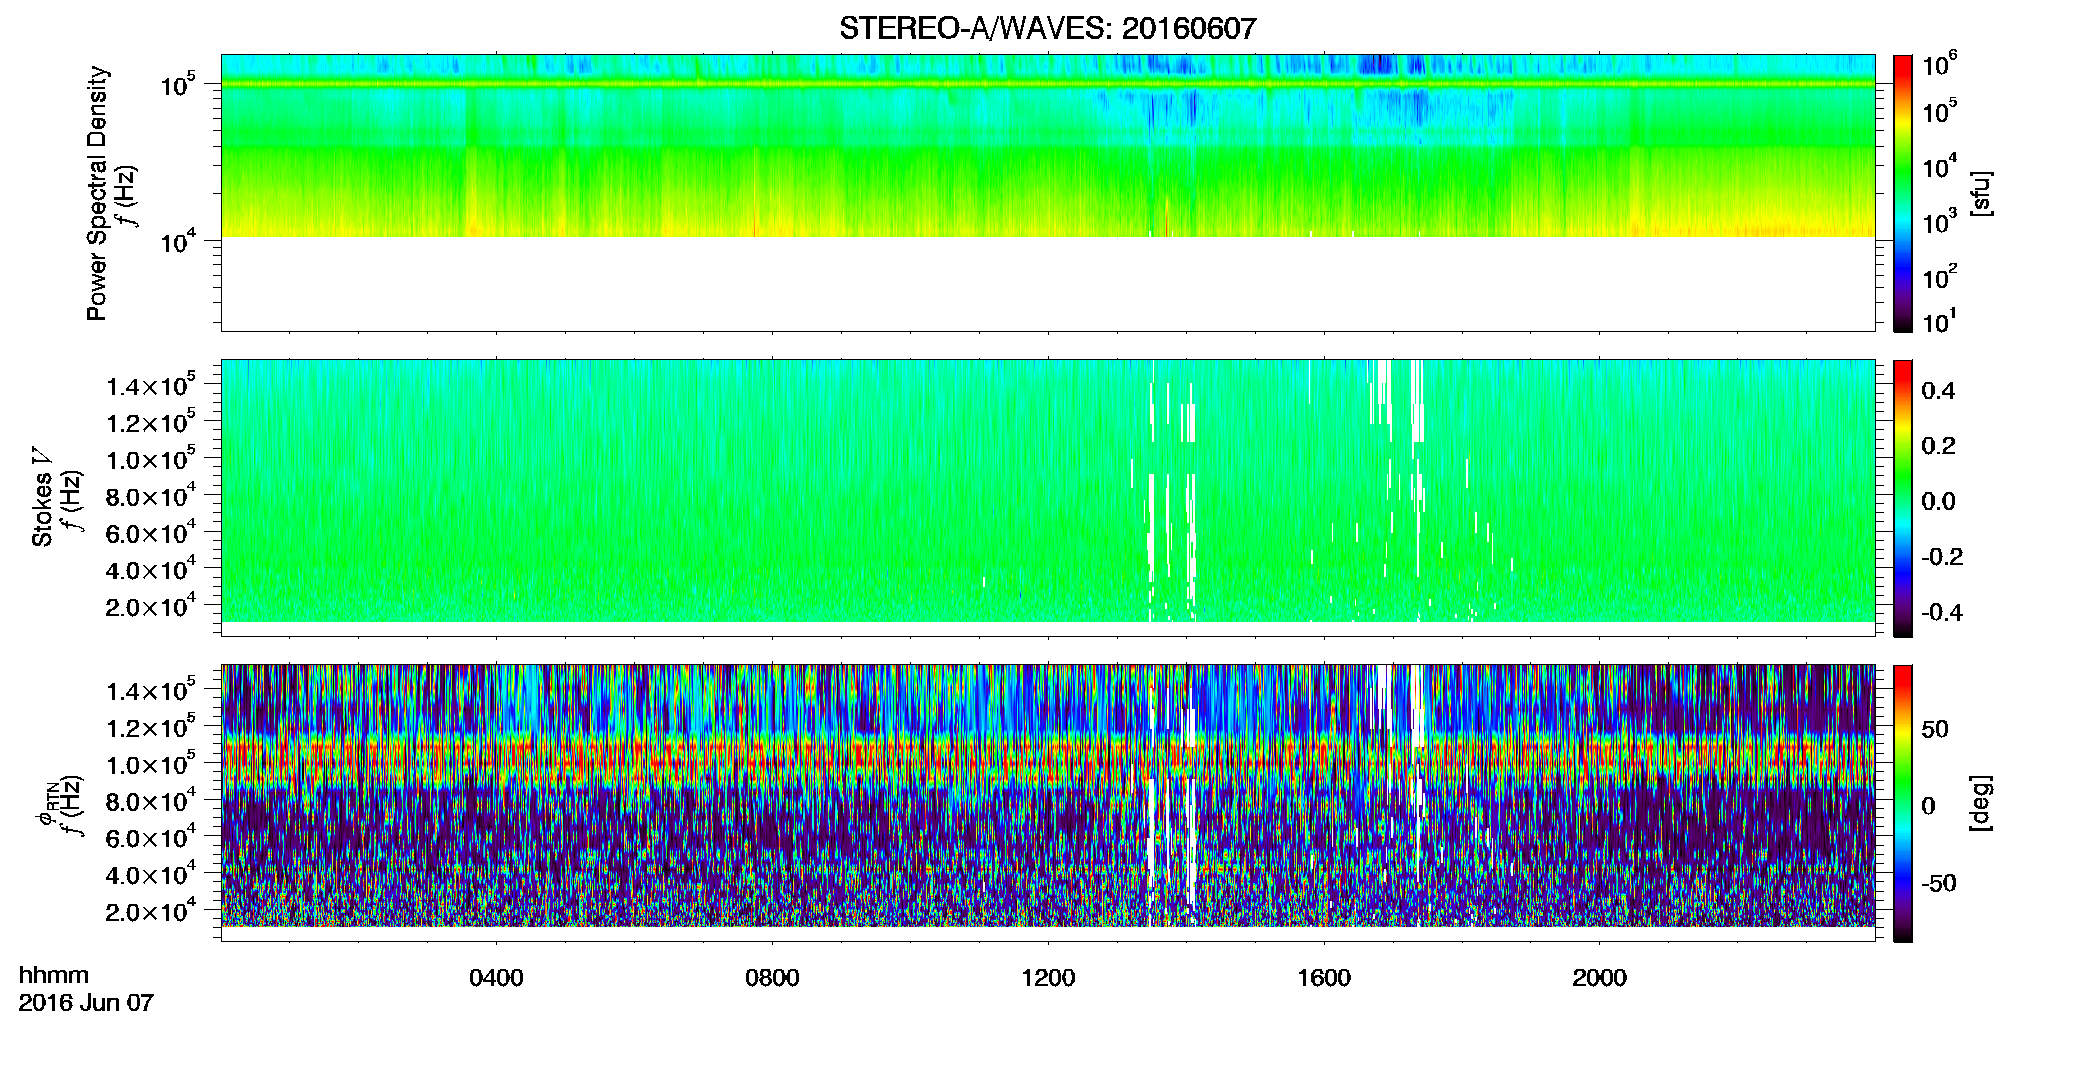Click the -0.4 value on Stokes colorbar
Image resolution: width=2096 pixels, height=1080 pixels.
[1940, 613]
